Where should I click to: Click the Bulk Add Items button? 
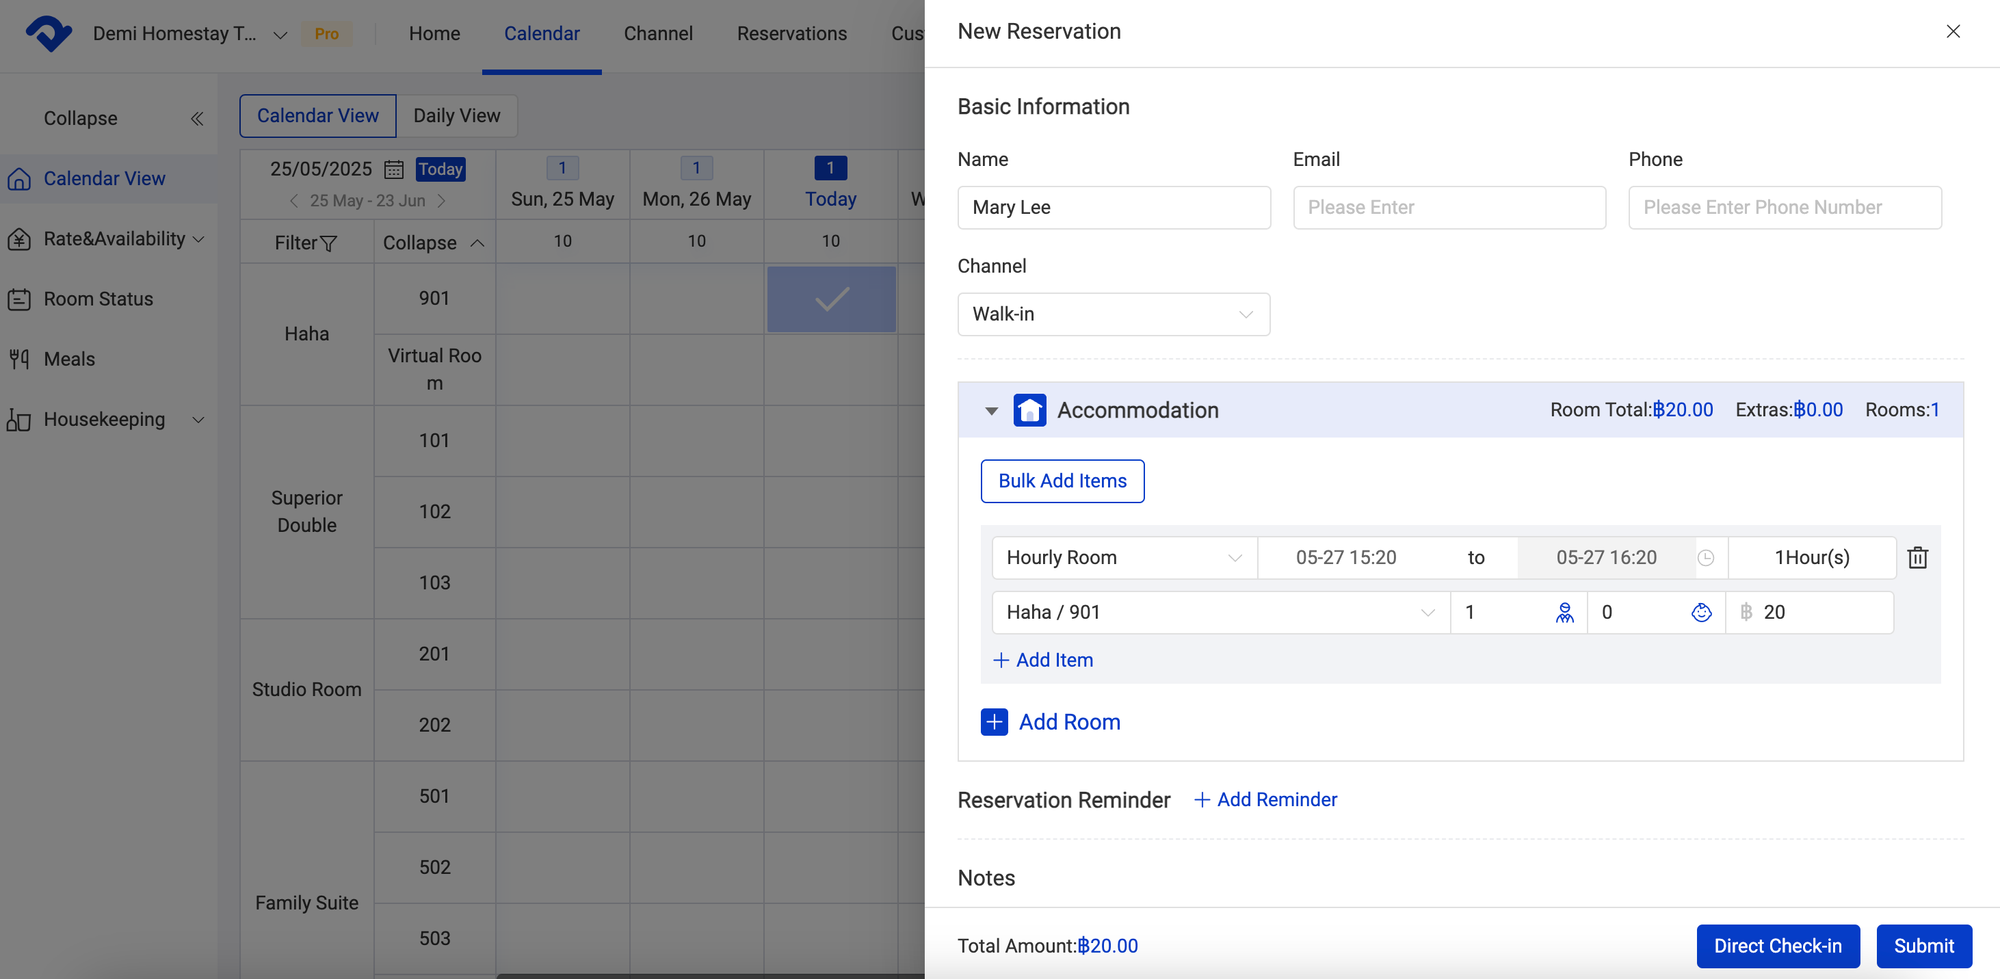[x=1062, y=481]
